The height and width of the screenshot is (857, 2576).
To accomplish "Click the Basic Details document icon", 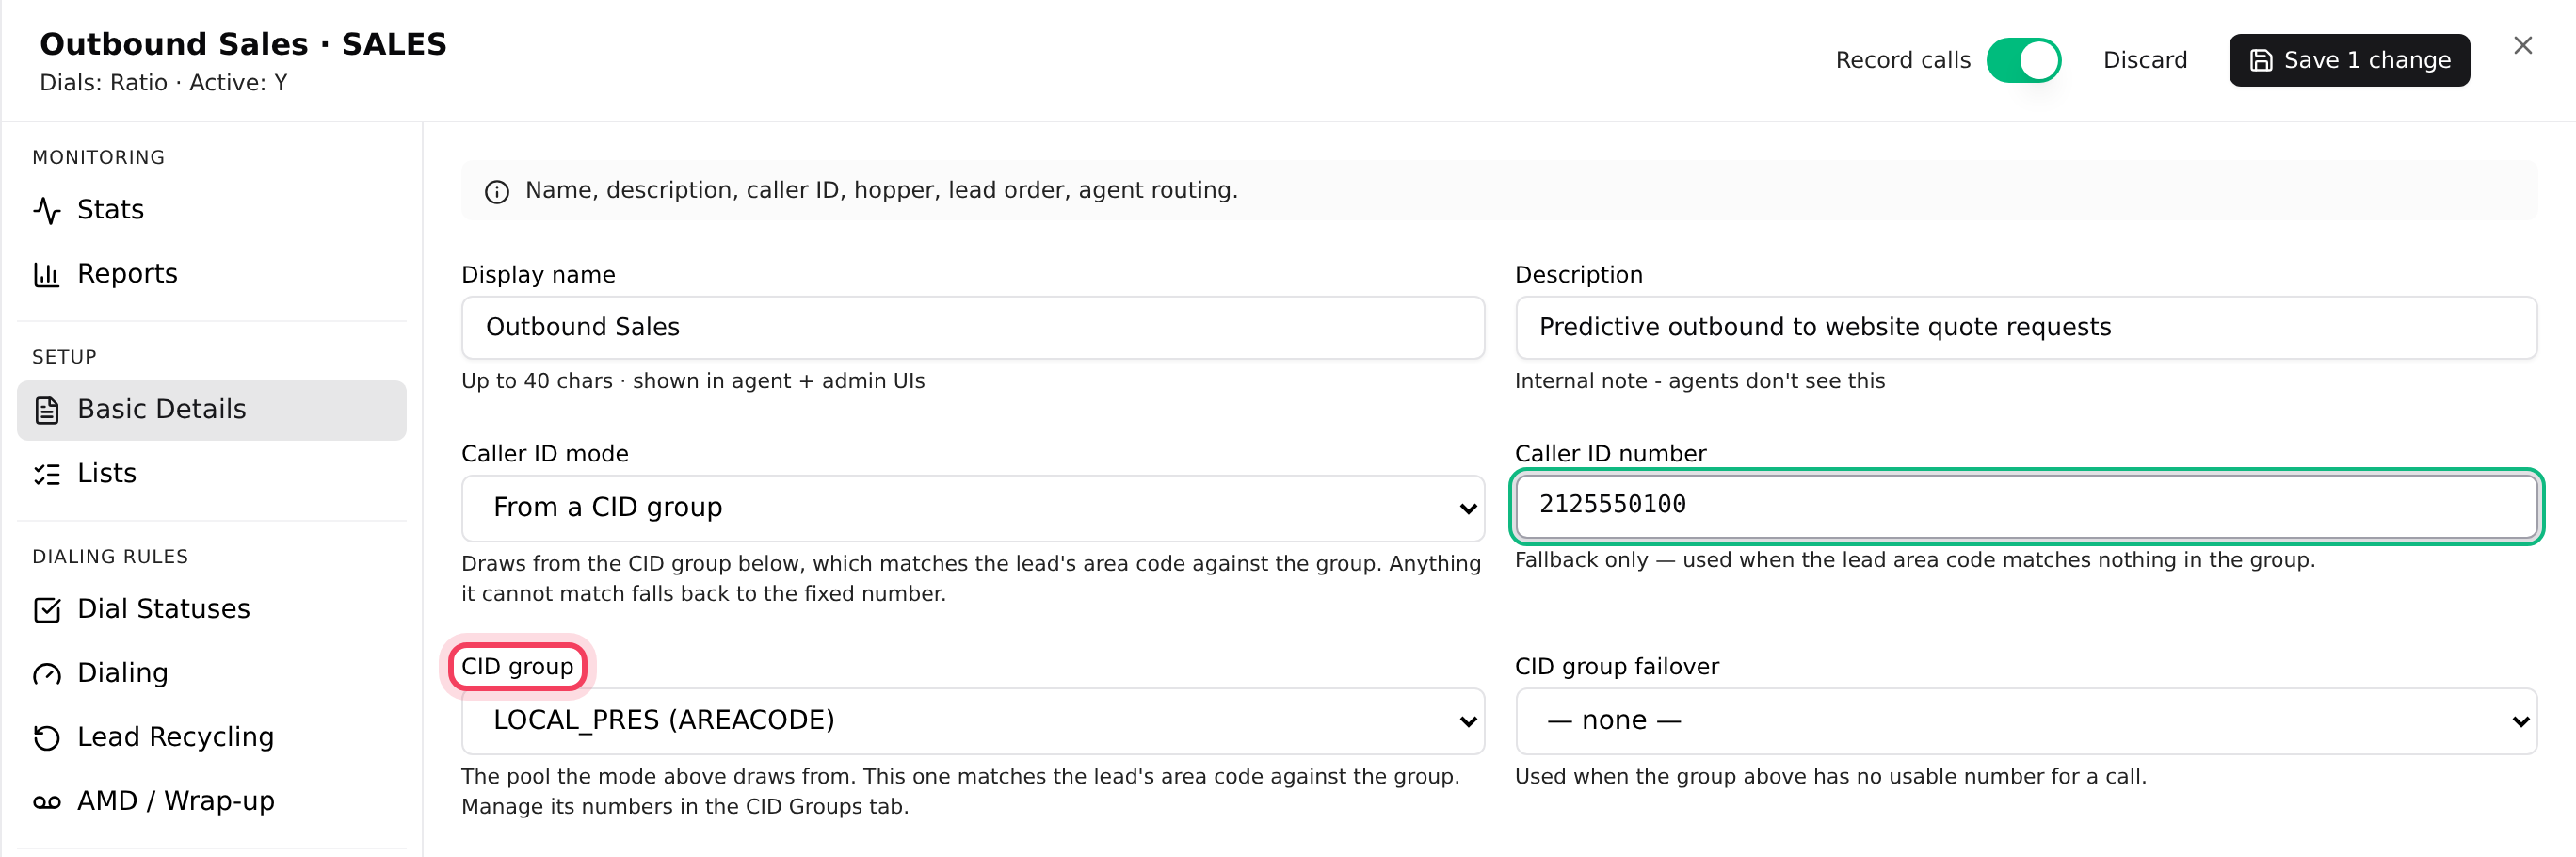I will point(47,410).
